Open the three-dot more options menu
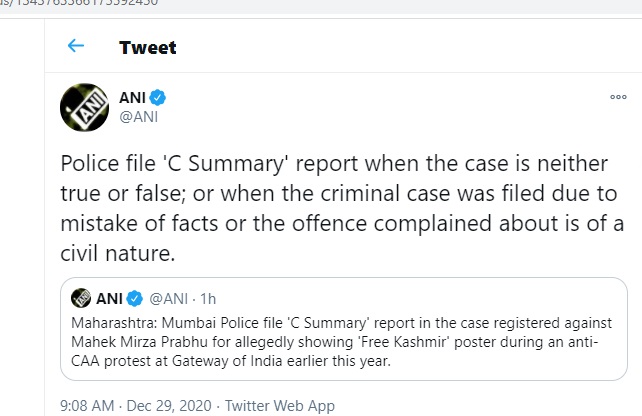 tap(617, 97)
